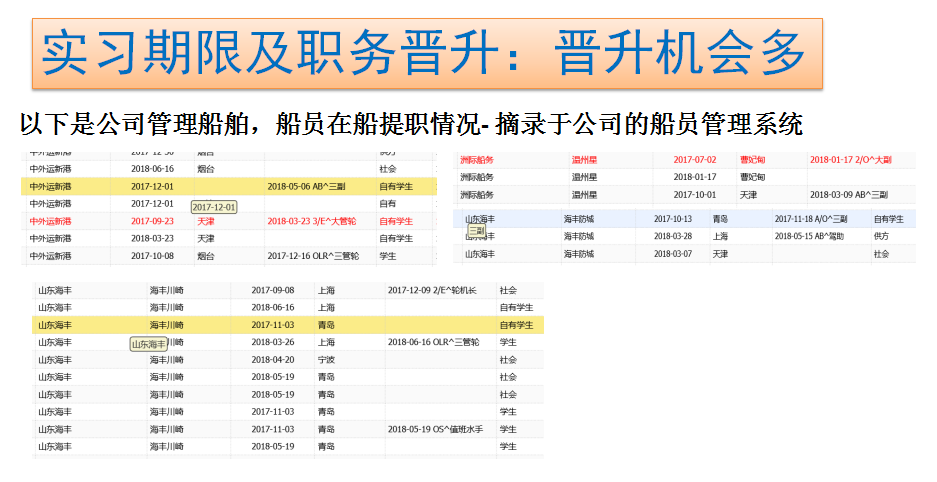Screen dimensions: 937x482
Task: Click the red 2018-01-17 2/O^大副 cell
Action: point(849,160)
